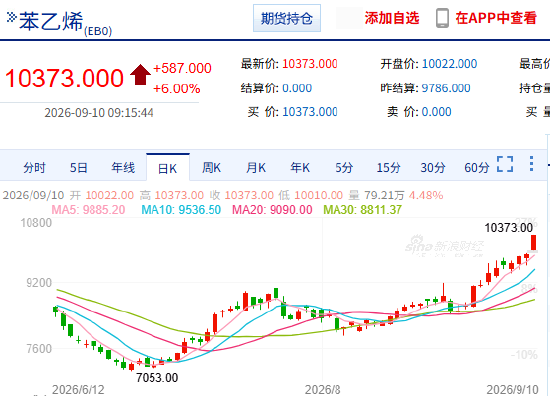
Task: Click the red up-arrow price indicator
Action: 140,74
